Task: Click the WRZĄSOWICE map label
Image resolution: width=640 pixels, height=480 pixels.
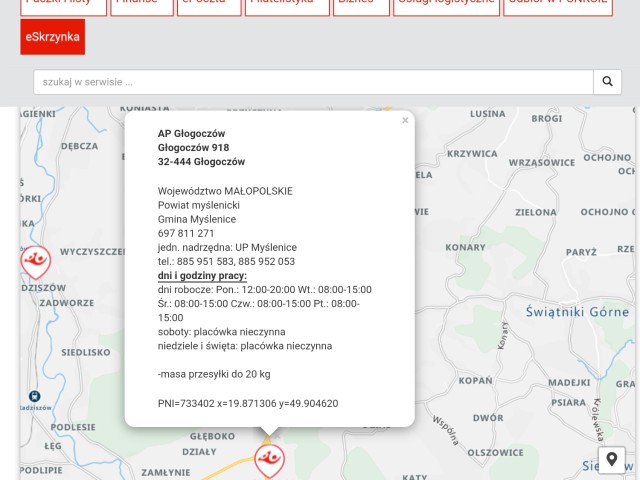Action: tap(542, 162)
